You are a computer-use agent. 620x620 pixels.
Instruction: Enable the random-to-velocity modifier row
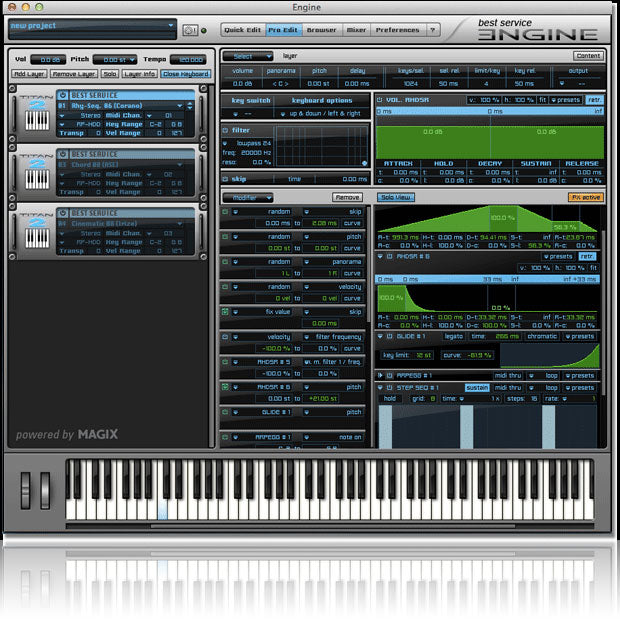click(225, 287)
